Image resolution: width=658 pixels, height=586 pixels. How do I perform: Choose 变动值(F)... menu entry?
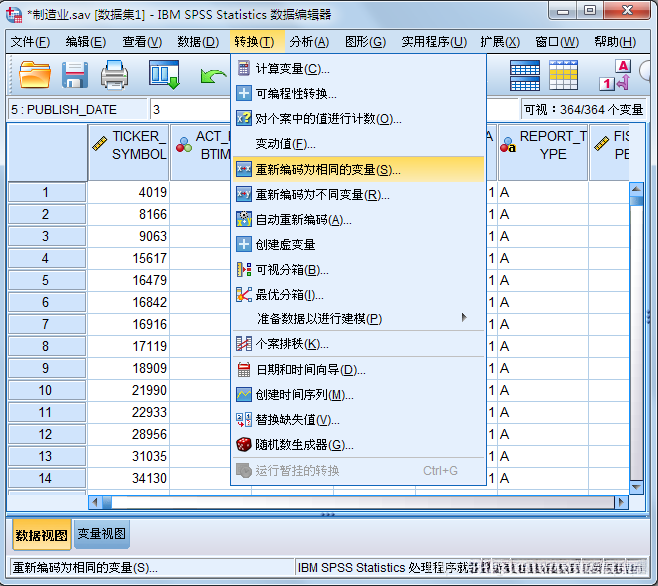click(x=358, y=144)
